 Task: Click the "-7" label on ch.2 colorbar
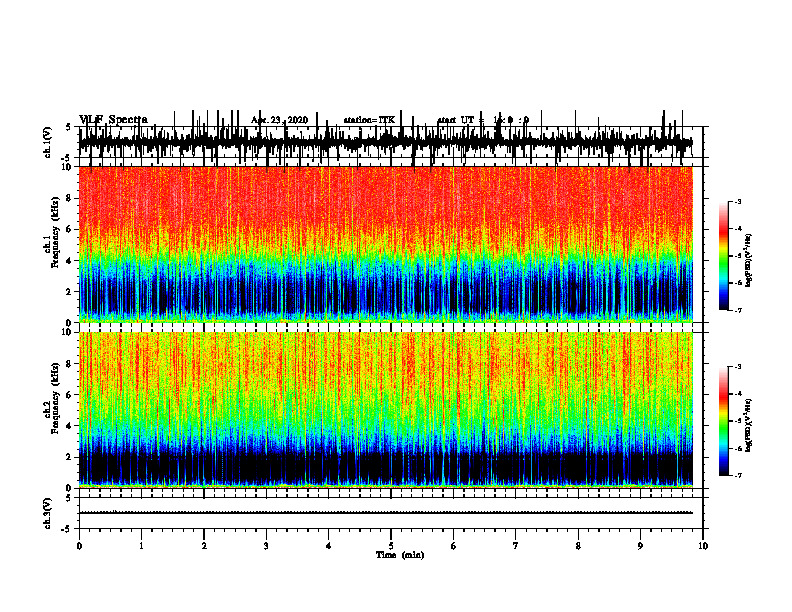pos(737,475)
